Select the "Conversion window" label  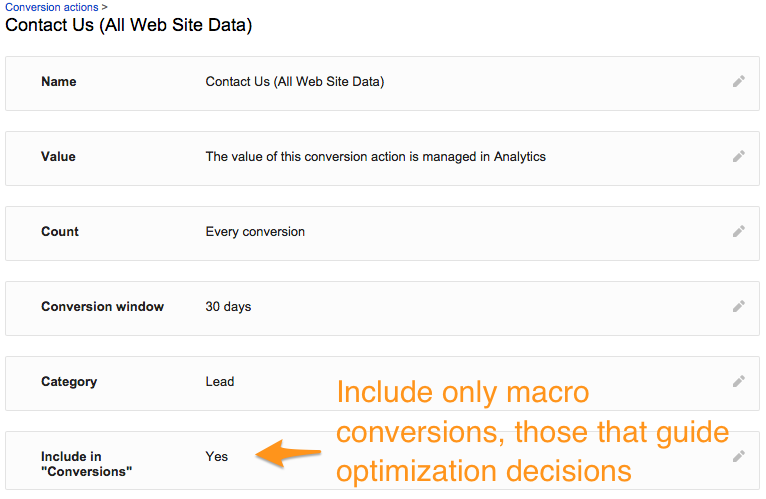tap(103, 306)
